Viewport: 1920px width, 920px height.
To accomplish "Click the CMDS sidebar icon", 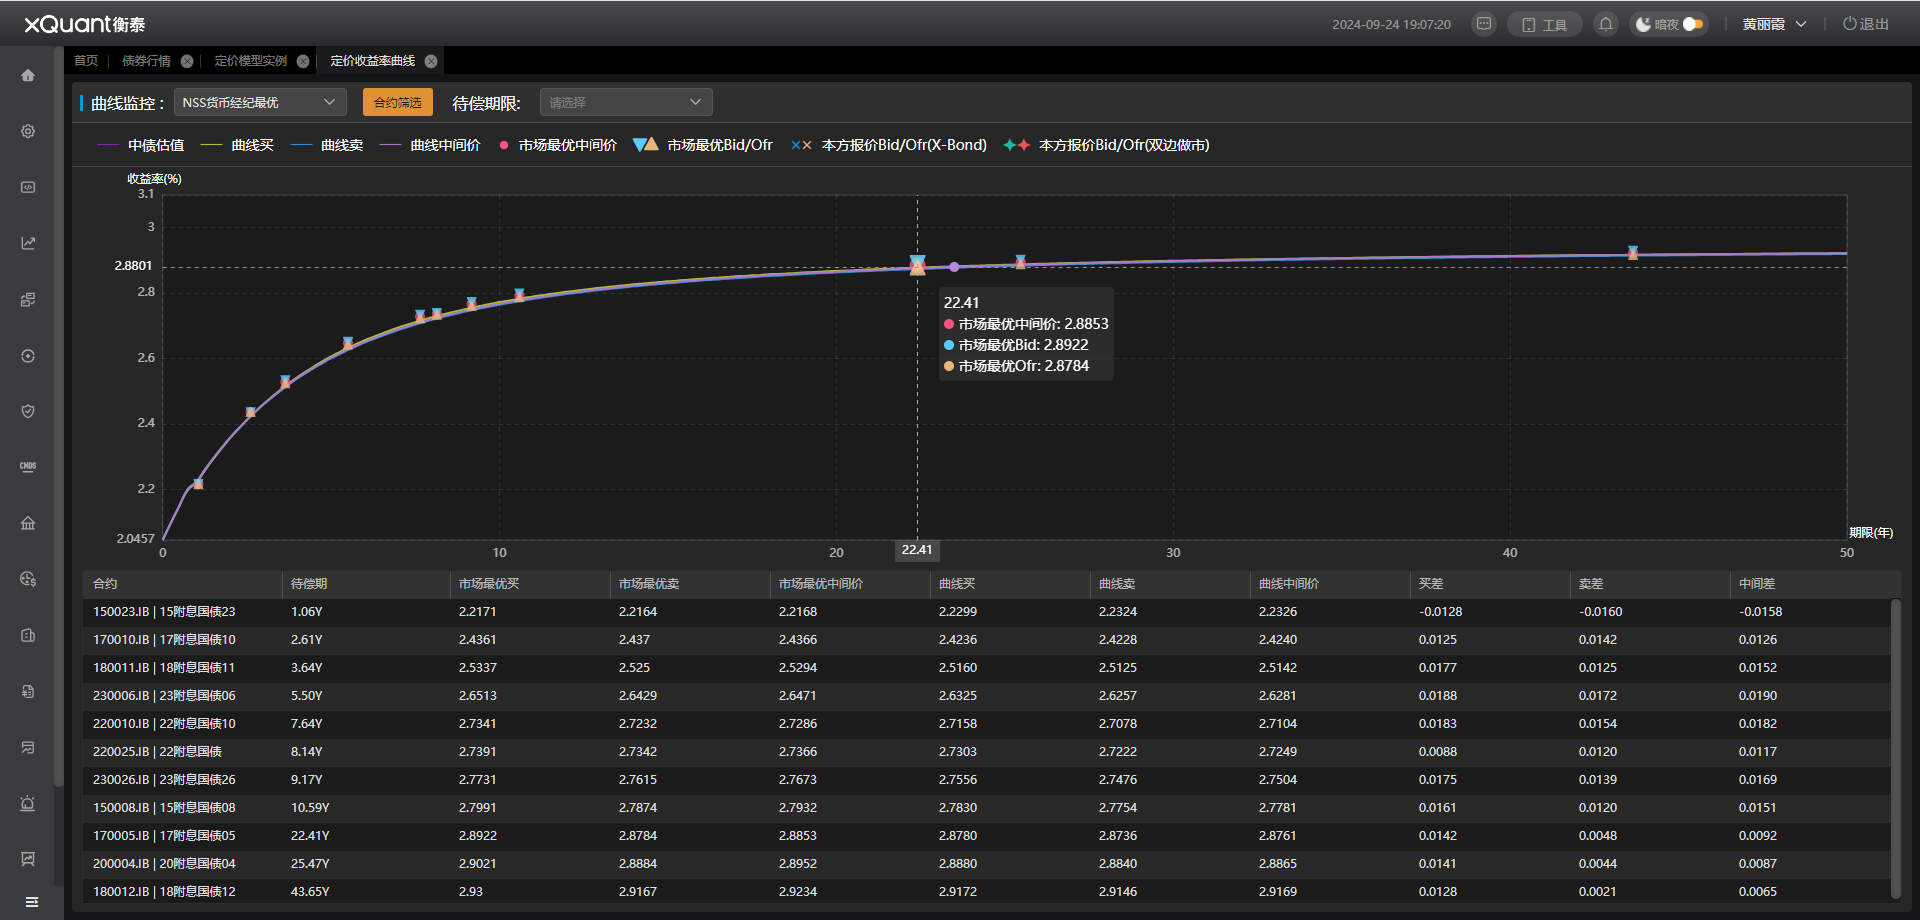I will coord(28,467).
